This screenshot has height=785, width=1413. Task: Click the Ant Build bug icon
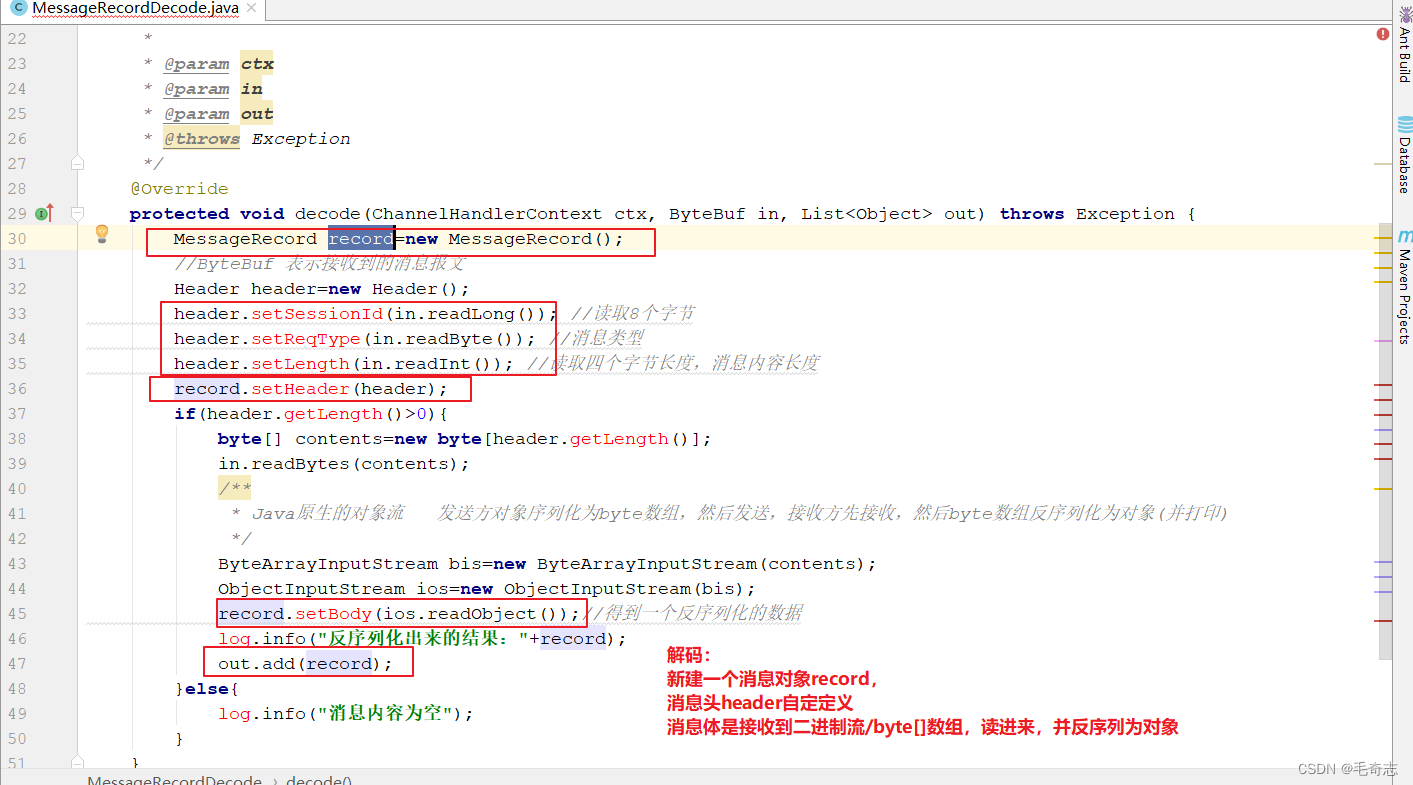[x=1404, y=12]
